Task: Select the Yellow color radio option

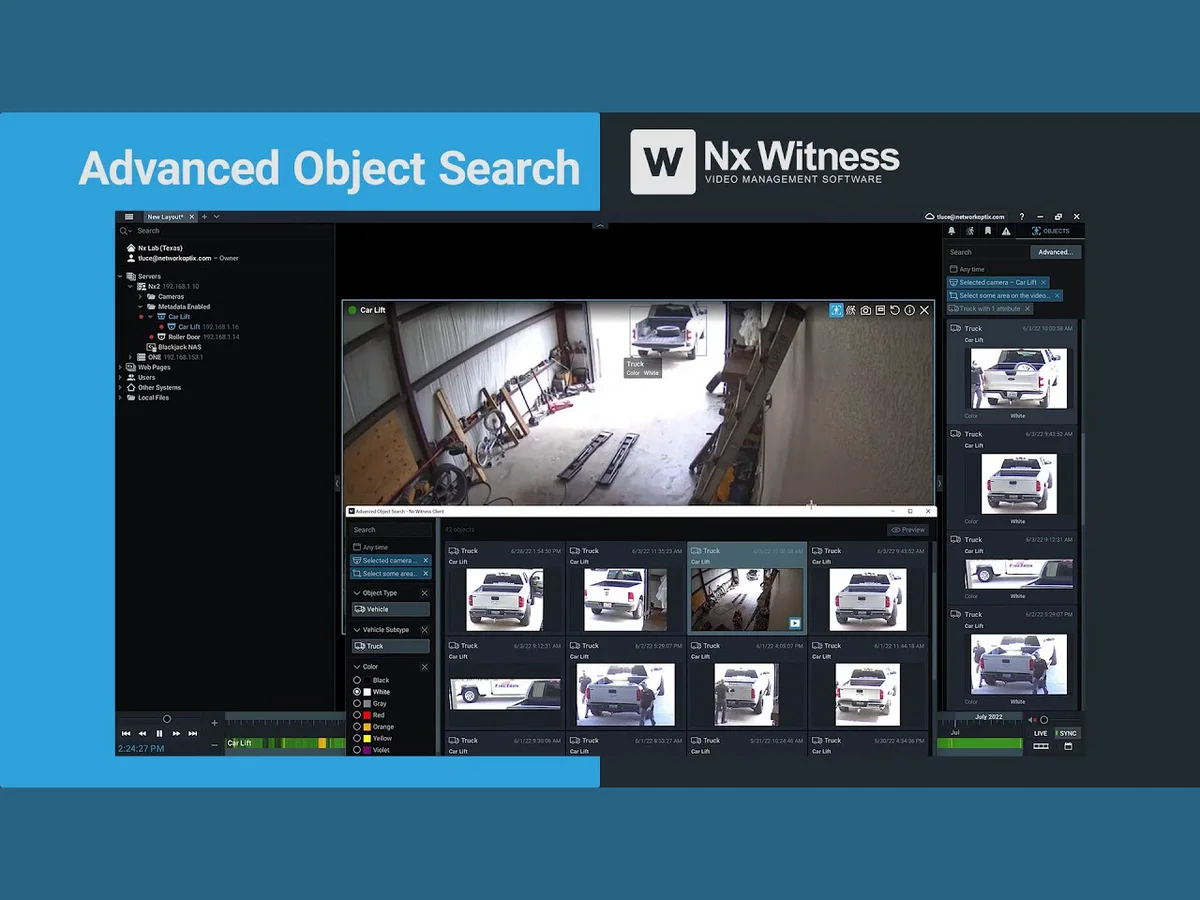Action: click(358, 738)
